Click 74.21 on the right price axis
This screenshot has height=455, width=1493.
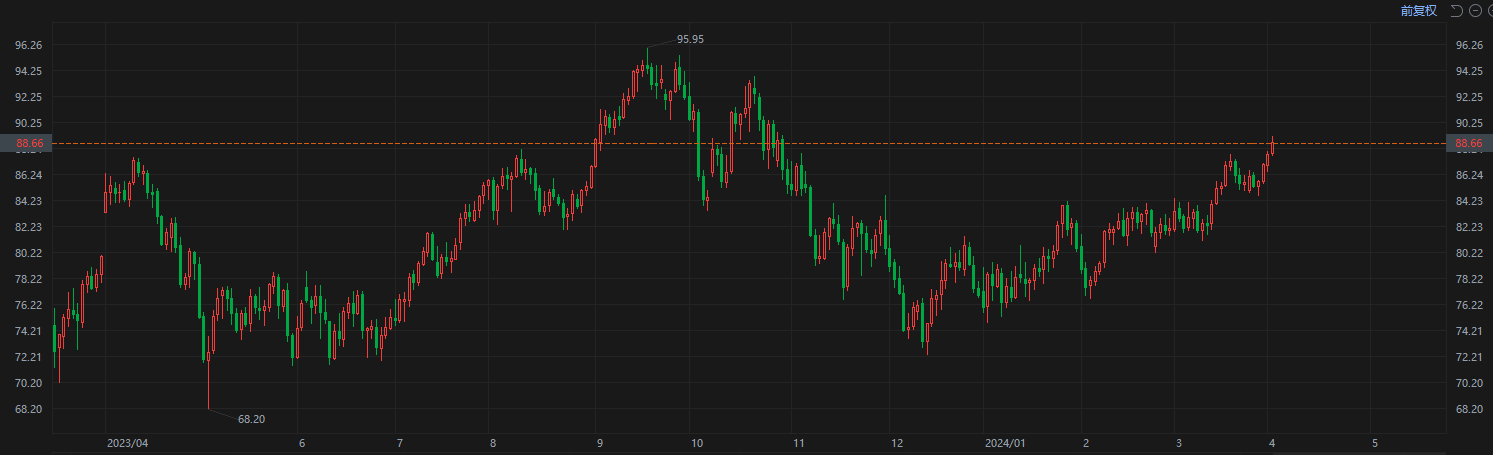(x=1469, y=331)
